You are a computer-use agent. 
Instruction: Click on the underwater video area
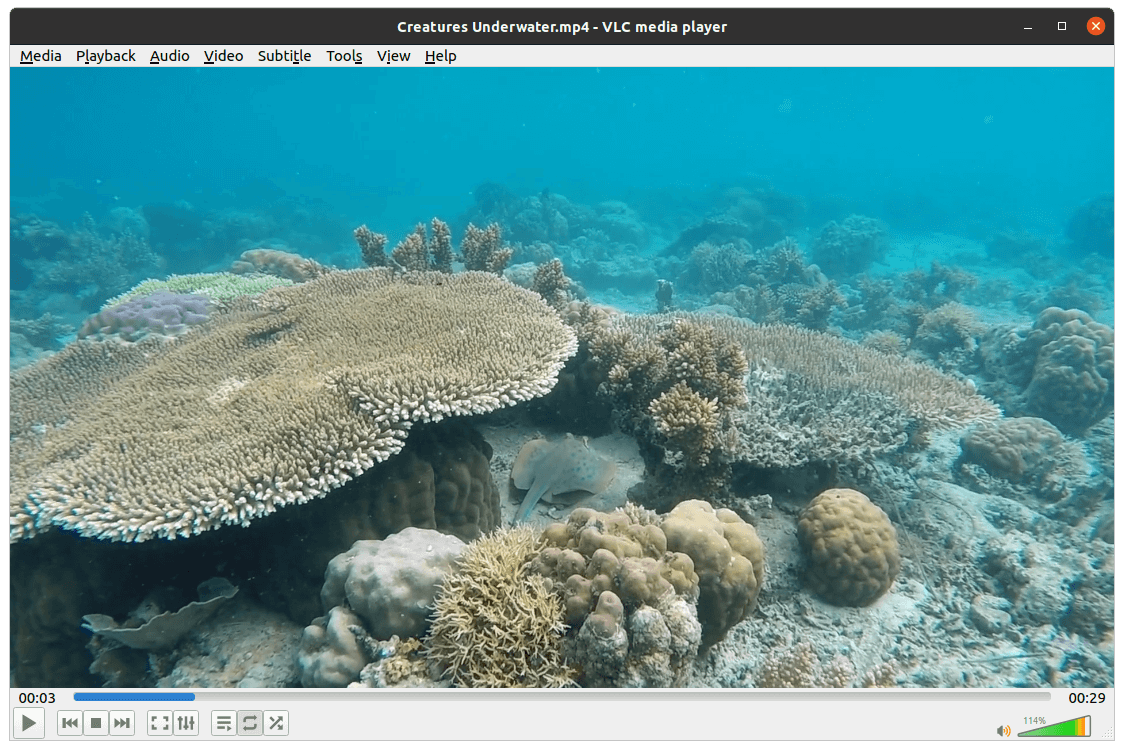(x=562, y=378)
